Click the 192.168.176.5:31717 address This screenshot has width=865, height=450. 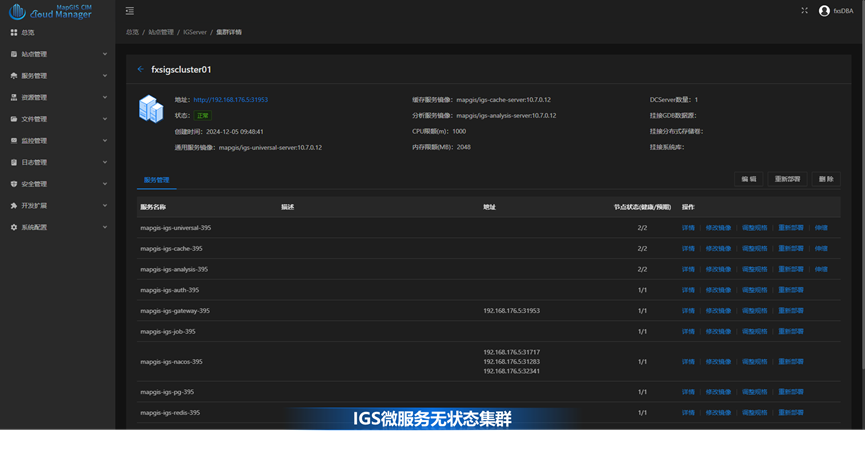point(511,352)
